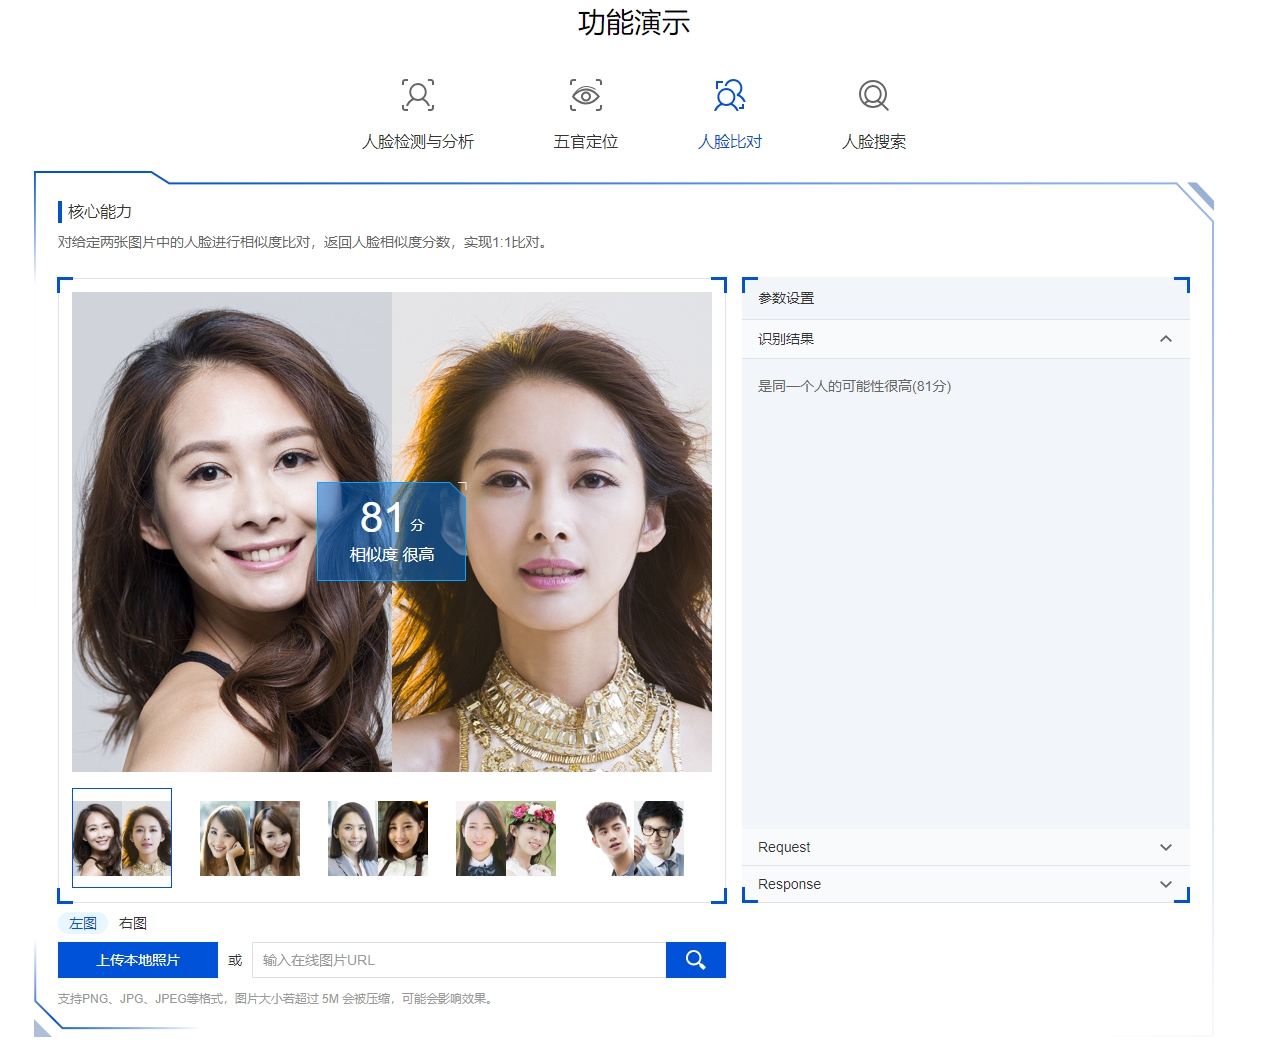Click the right woman with necklace photo
The width and height of the screenshot is (1271, 1060).
point(552,532)
